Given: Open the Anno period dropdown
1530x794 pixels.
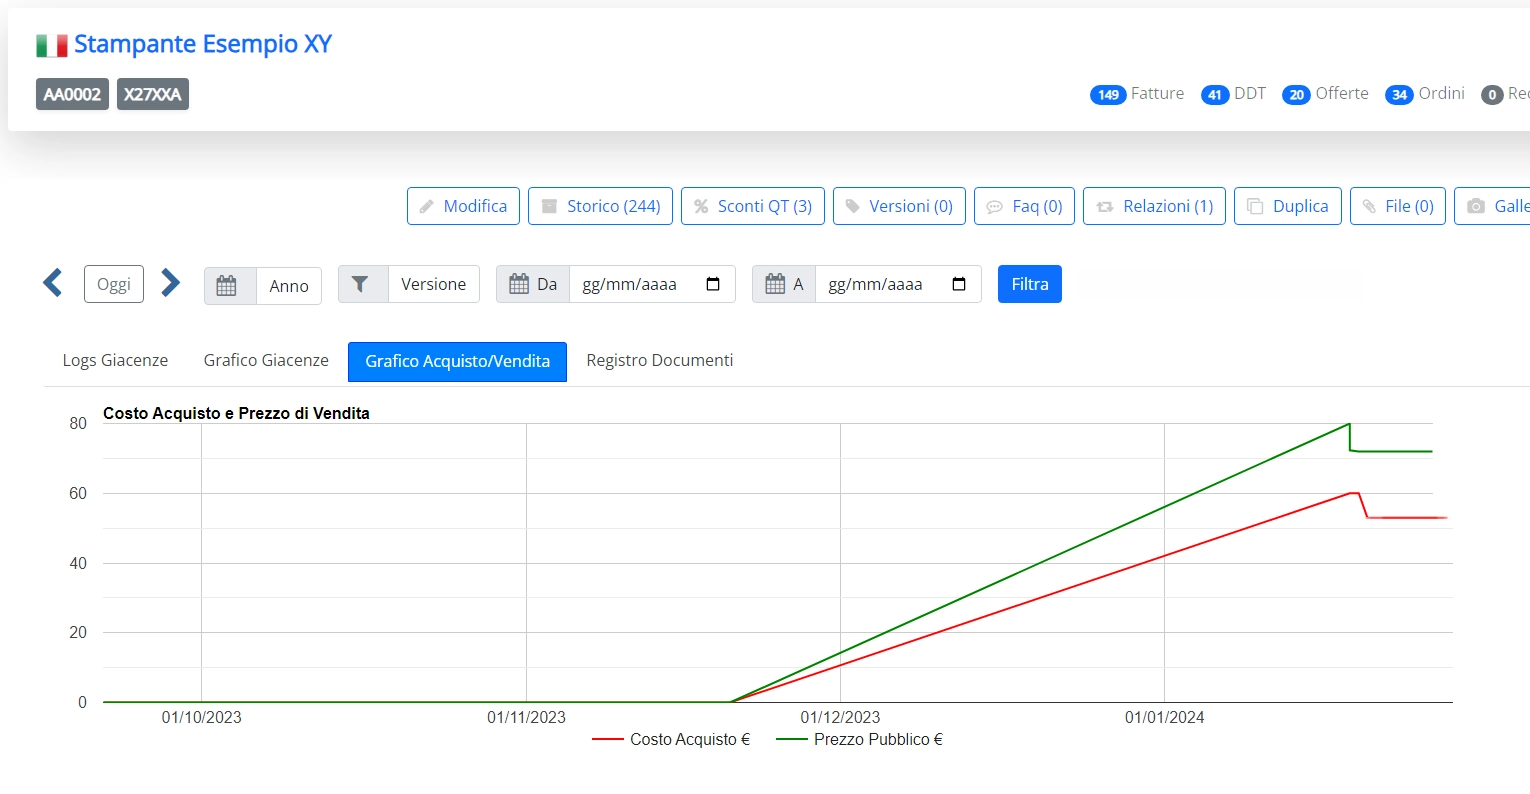Looking at the screenshot, I should click(289, 286).
